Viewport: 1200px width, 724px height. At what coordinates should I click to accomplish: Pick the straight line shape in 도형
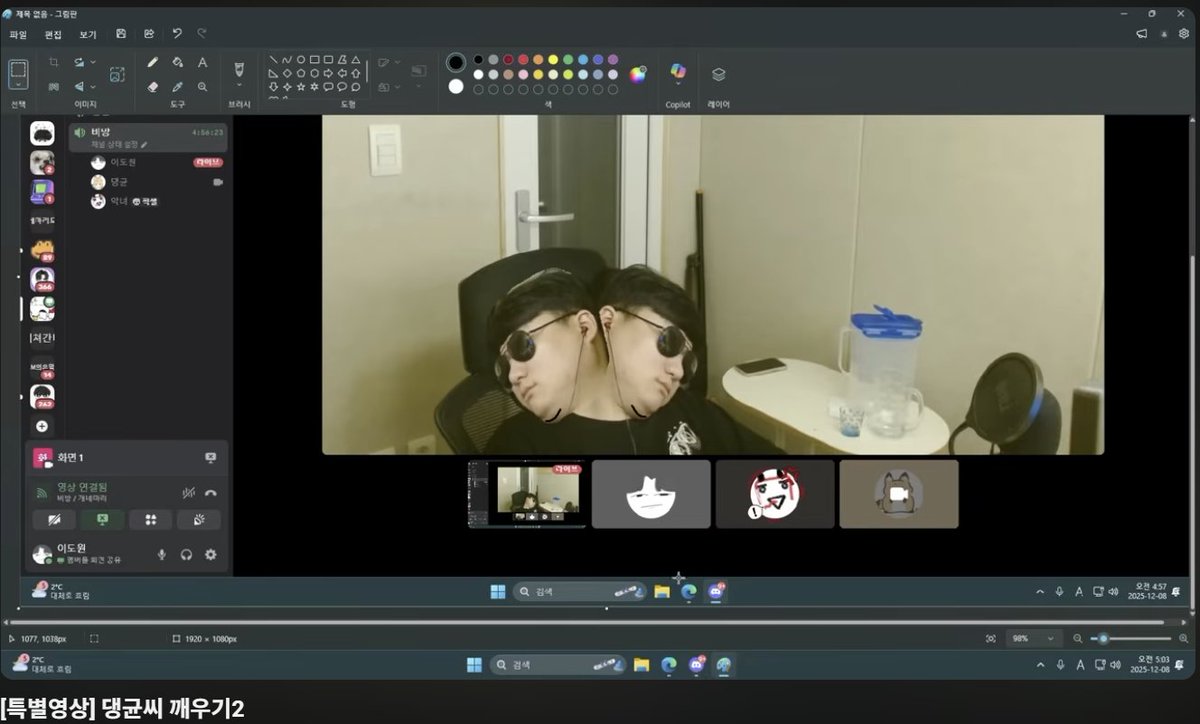click(x=273, y=60)
